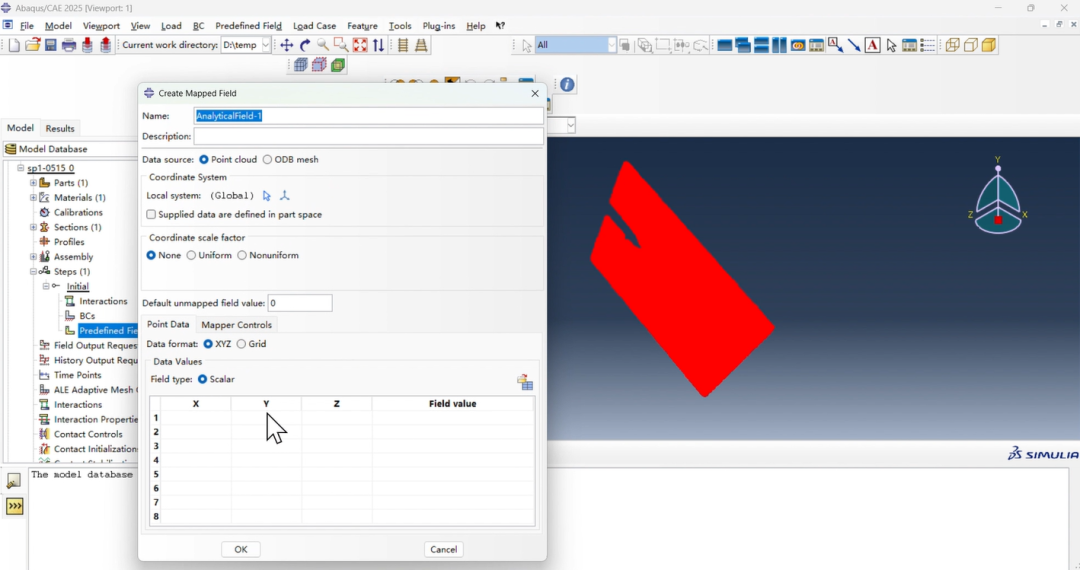The height and width of the screenshot is (570, 1080).
Task: Click the Default unmapped field value box
Action: click(299, 303)
